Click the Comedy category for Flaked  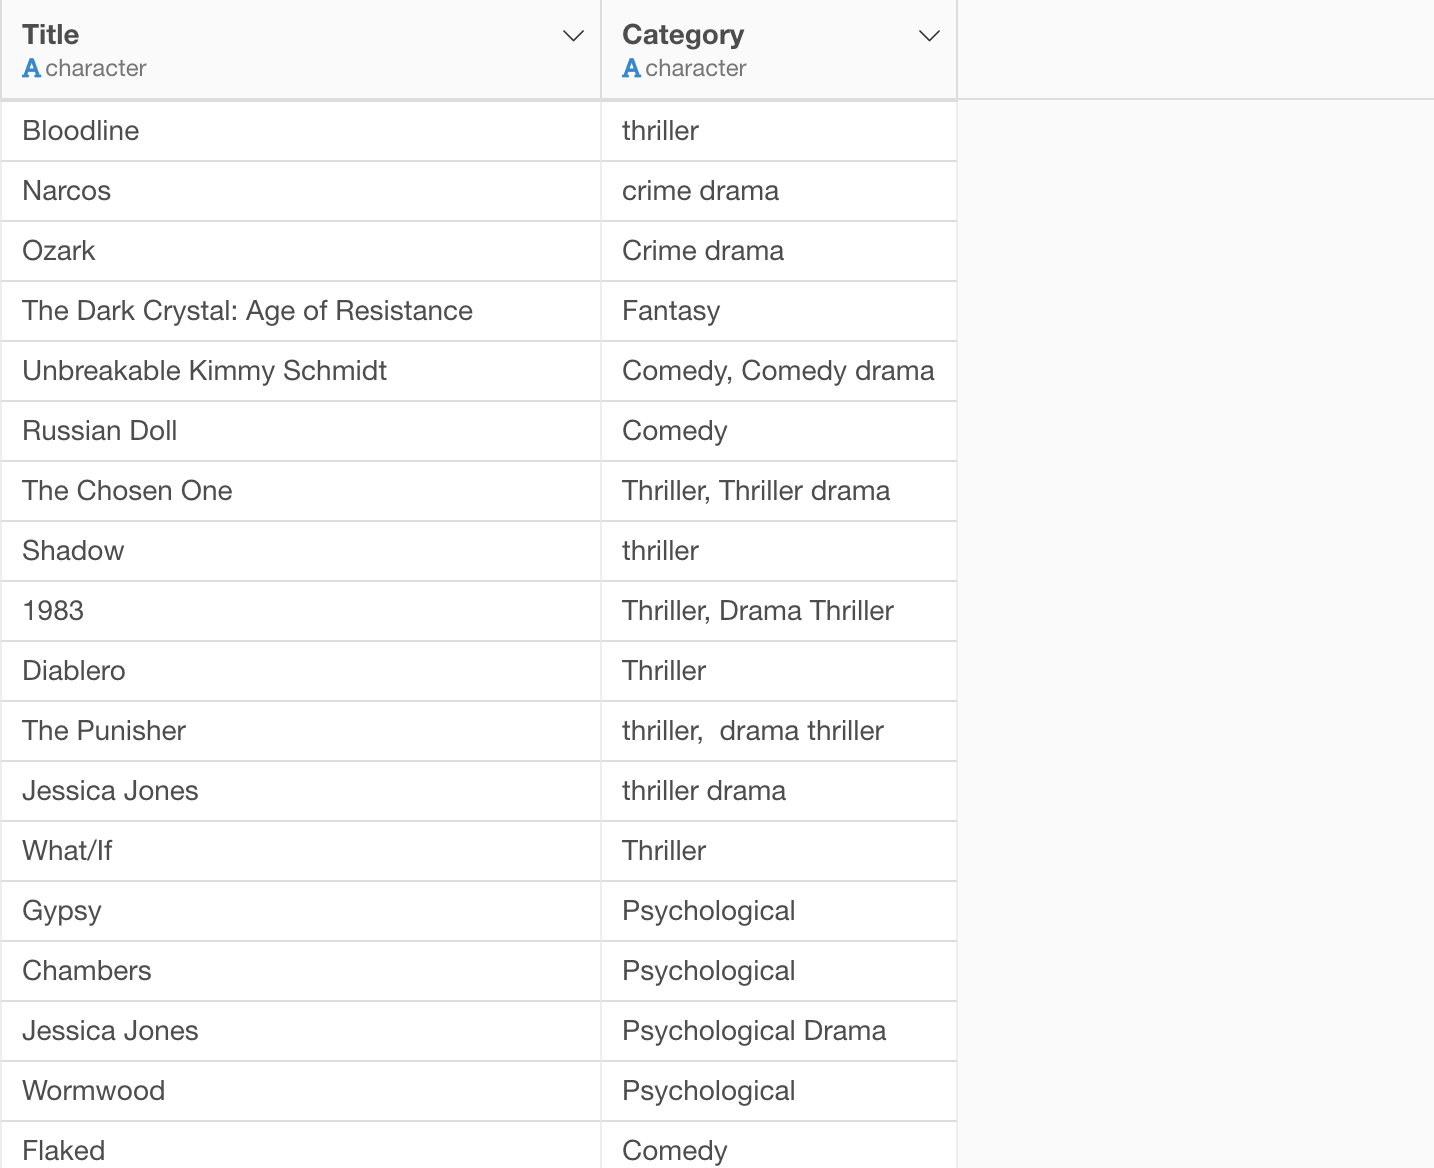[x=779, y=1145]
